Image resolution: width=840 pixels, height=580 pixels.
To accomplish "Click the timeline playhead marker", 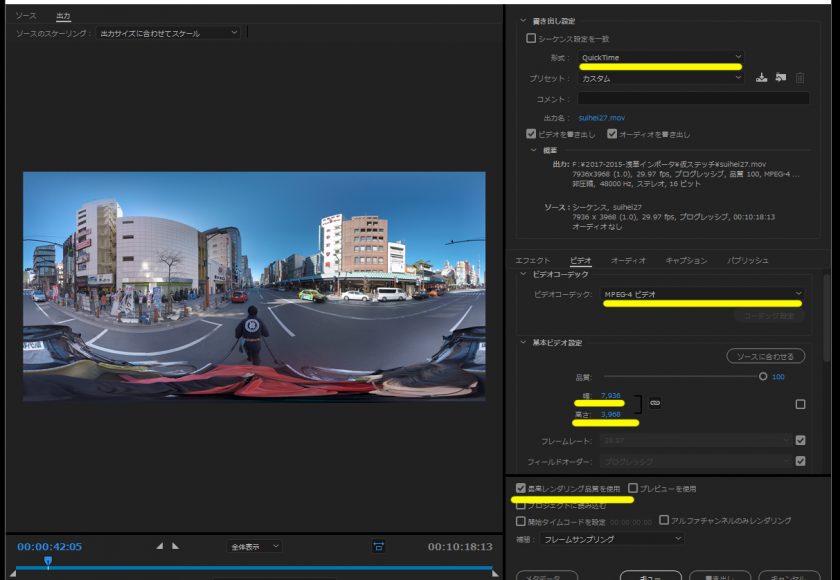I will coord(48,561).
